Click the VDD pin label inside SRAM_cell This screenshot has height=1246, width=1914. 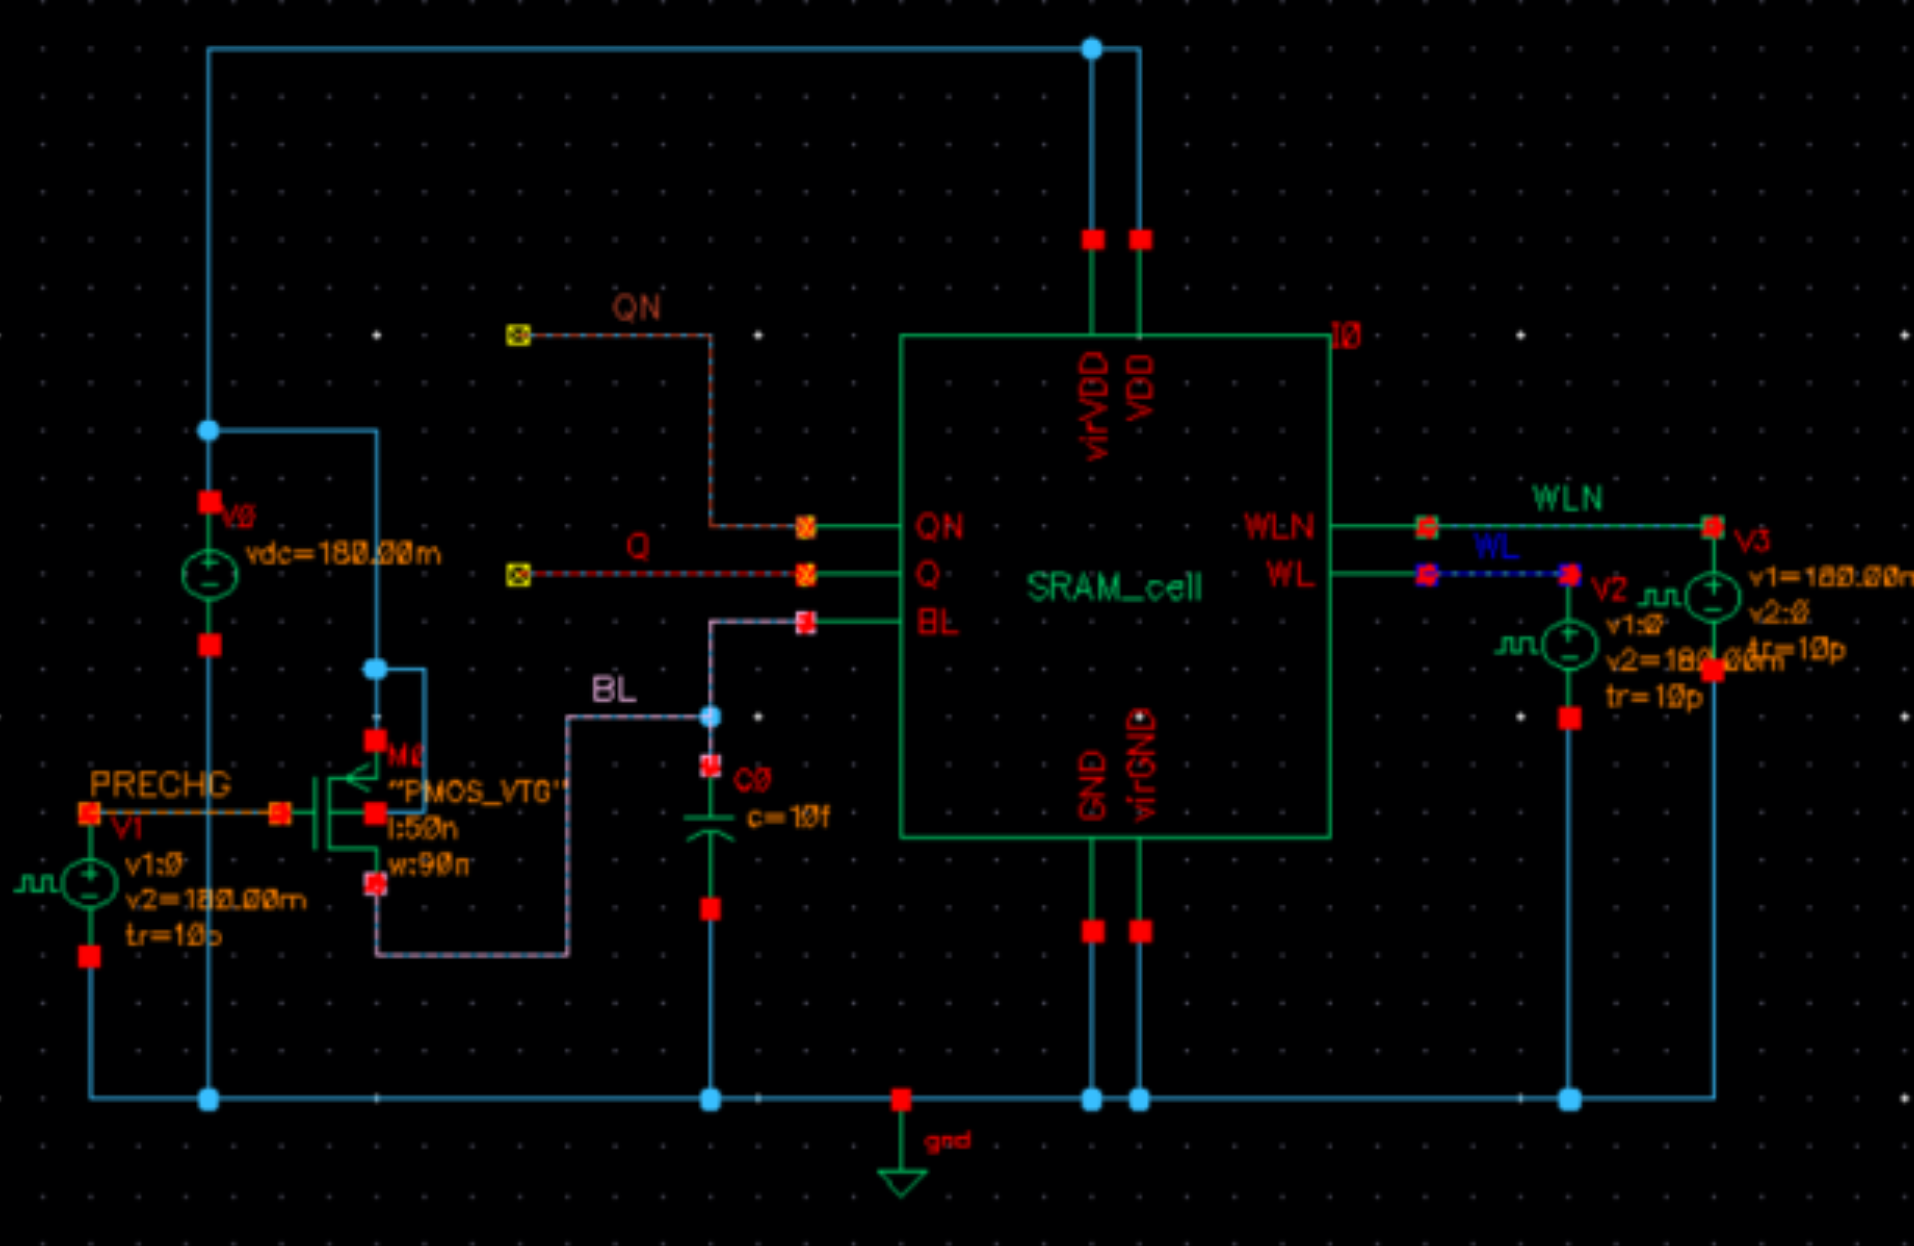pyautogui.click(x=1141, y=386)
